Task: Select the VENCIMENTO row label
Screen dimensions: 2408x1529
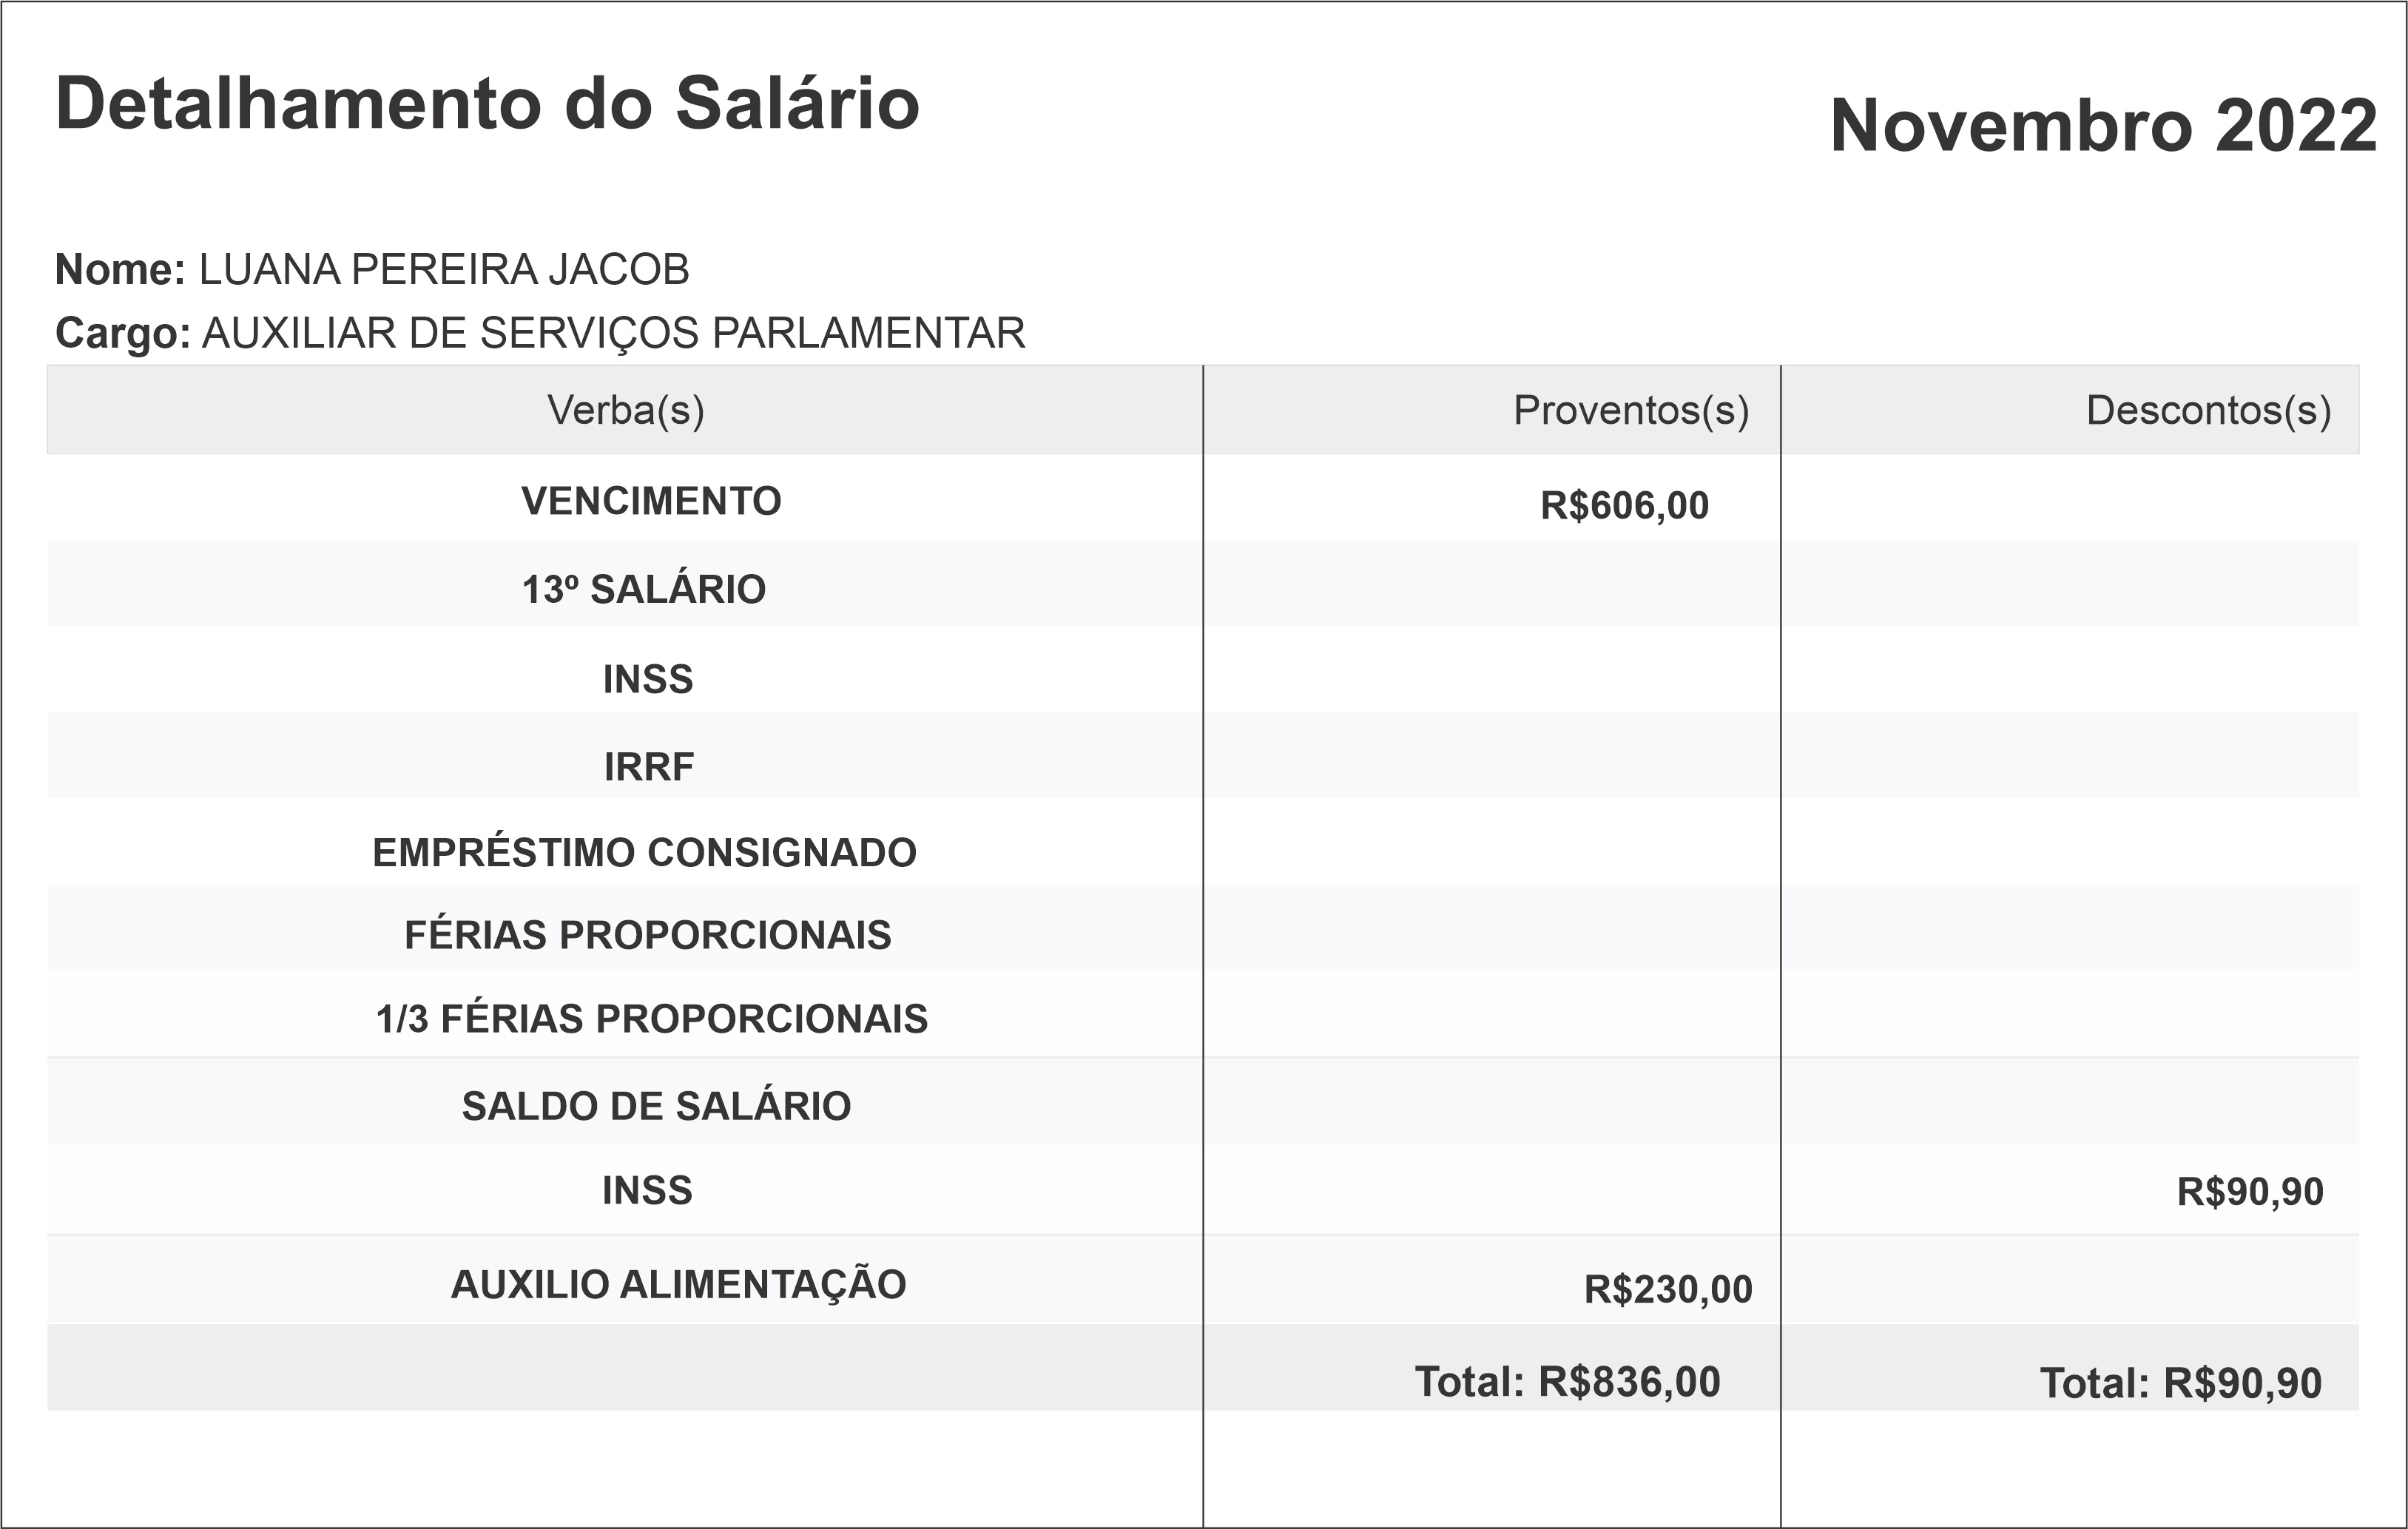Action: (x=651, y=501)
